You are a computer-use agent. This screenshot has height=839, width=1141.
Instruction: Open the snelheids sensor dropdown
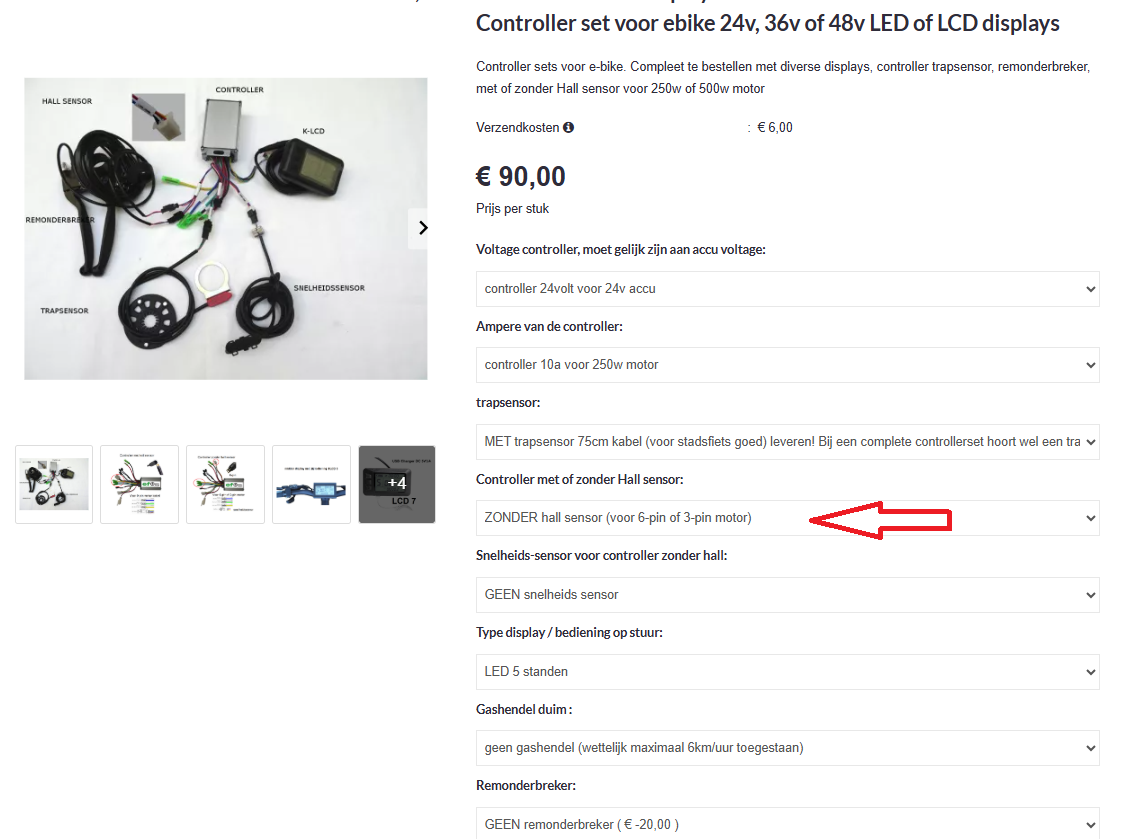(787, 595)
